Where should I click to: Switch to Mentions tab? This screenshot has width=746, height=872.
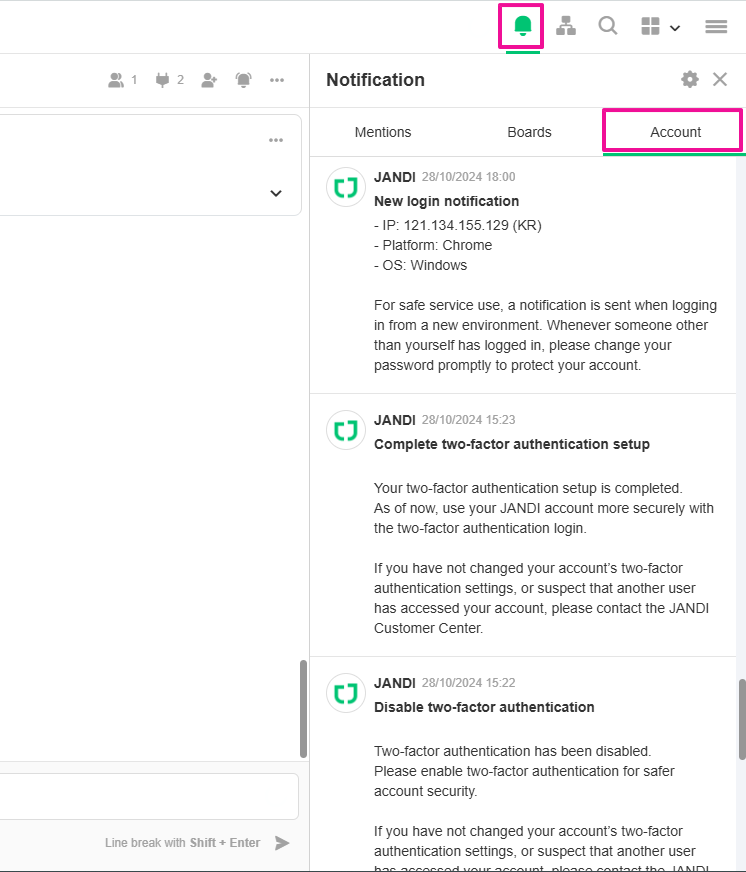[x=383, y=132]
